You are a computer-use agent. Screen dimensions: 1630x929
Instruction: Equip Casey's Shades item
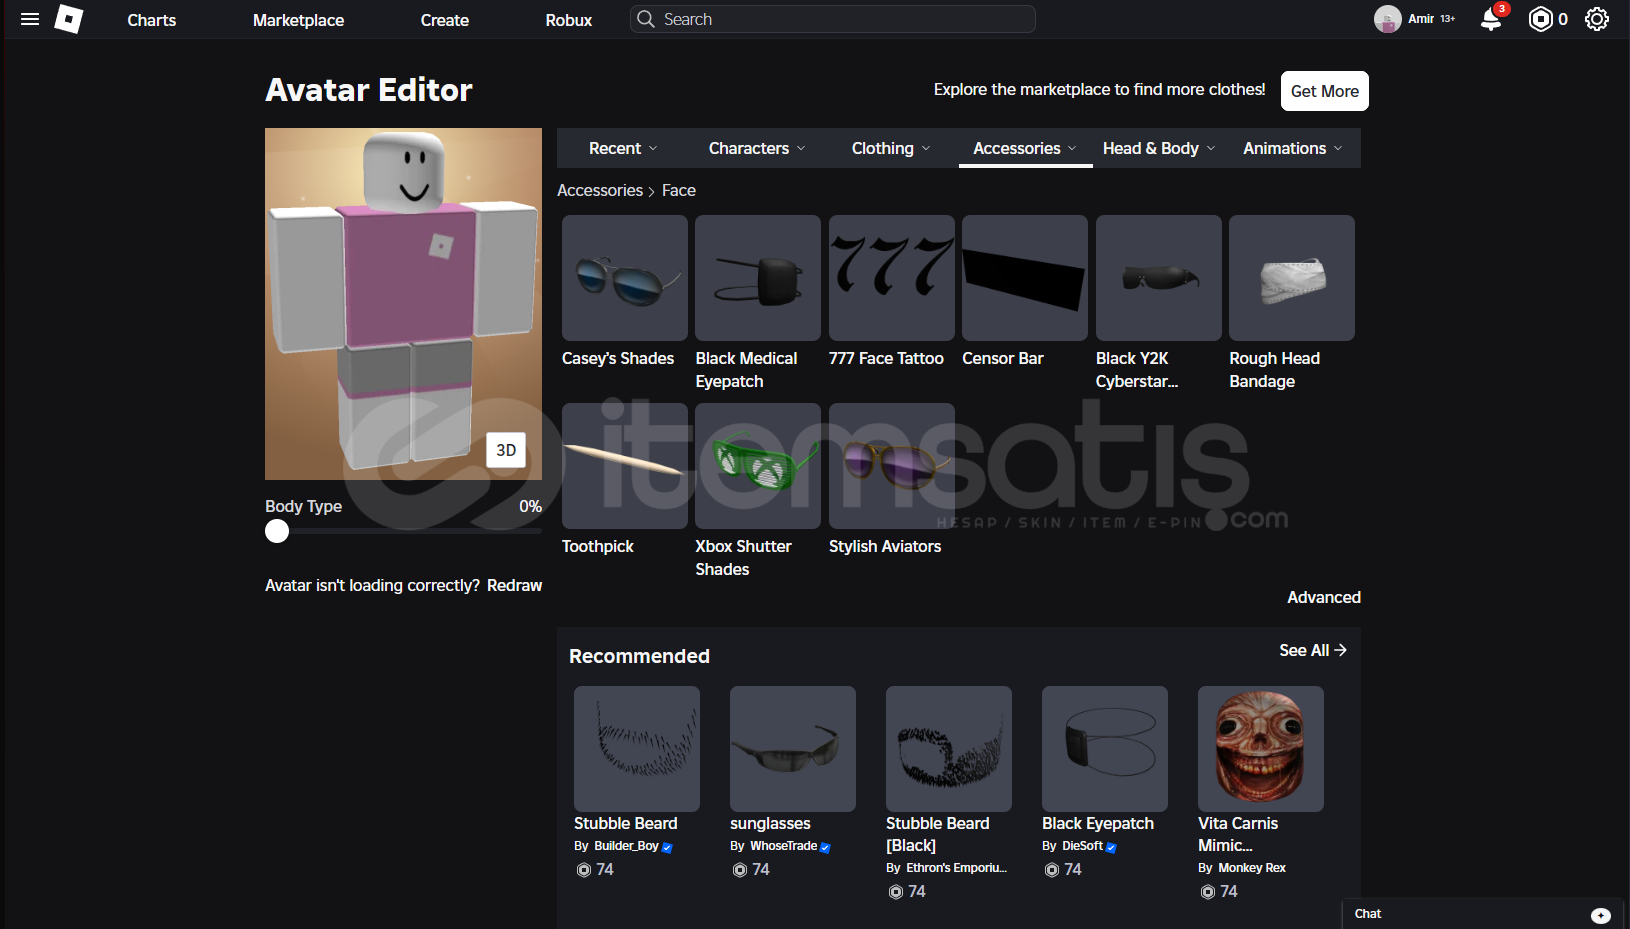624,278
